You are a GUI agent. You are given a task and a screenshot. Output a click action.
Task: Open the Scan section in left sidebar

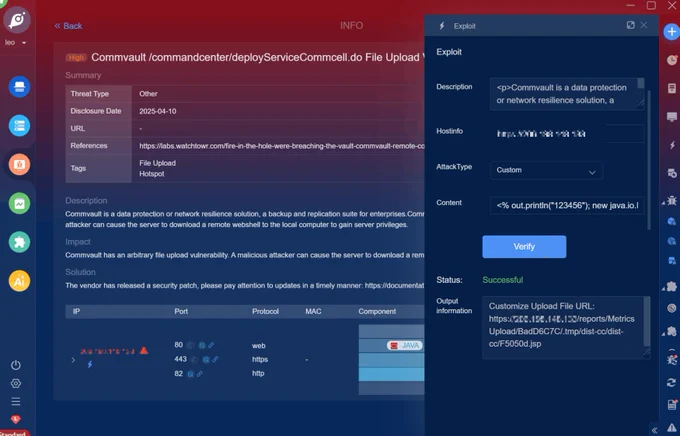point(20,87)
